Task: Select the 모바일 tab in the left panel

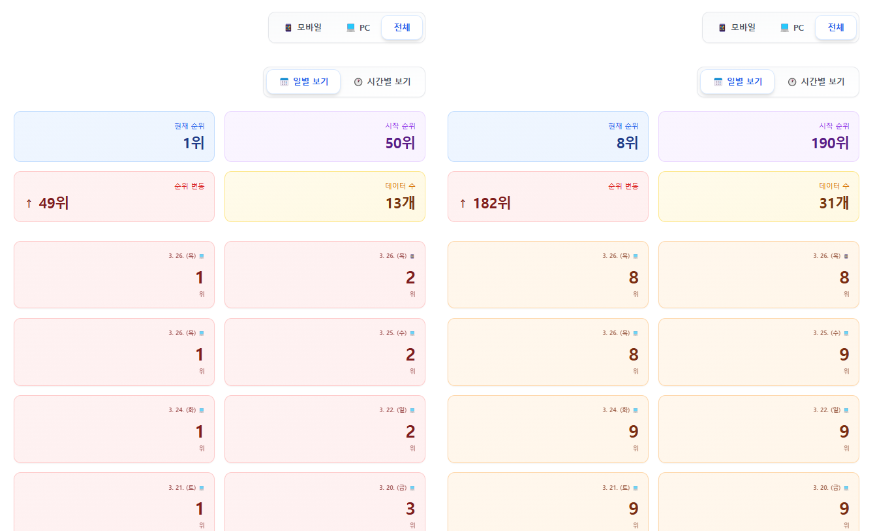Action: pos(303,27)
